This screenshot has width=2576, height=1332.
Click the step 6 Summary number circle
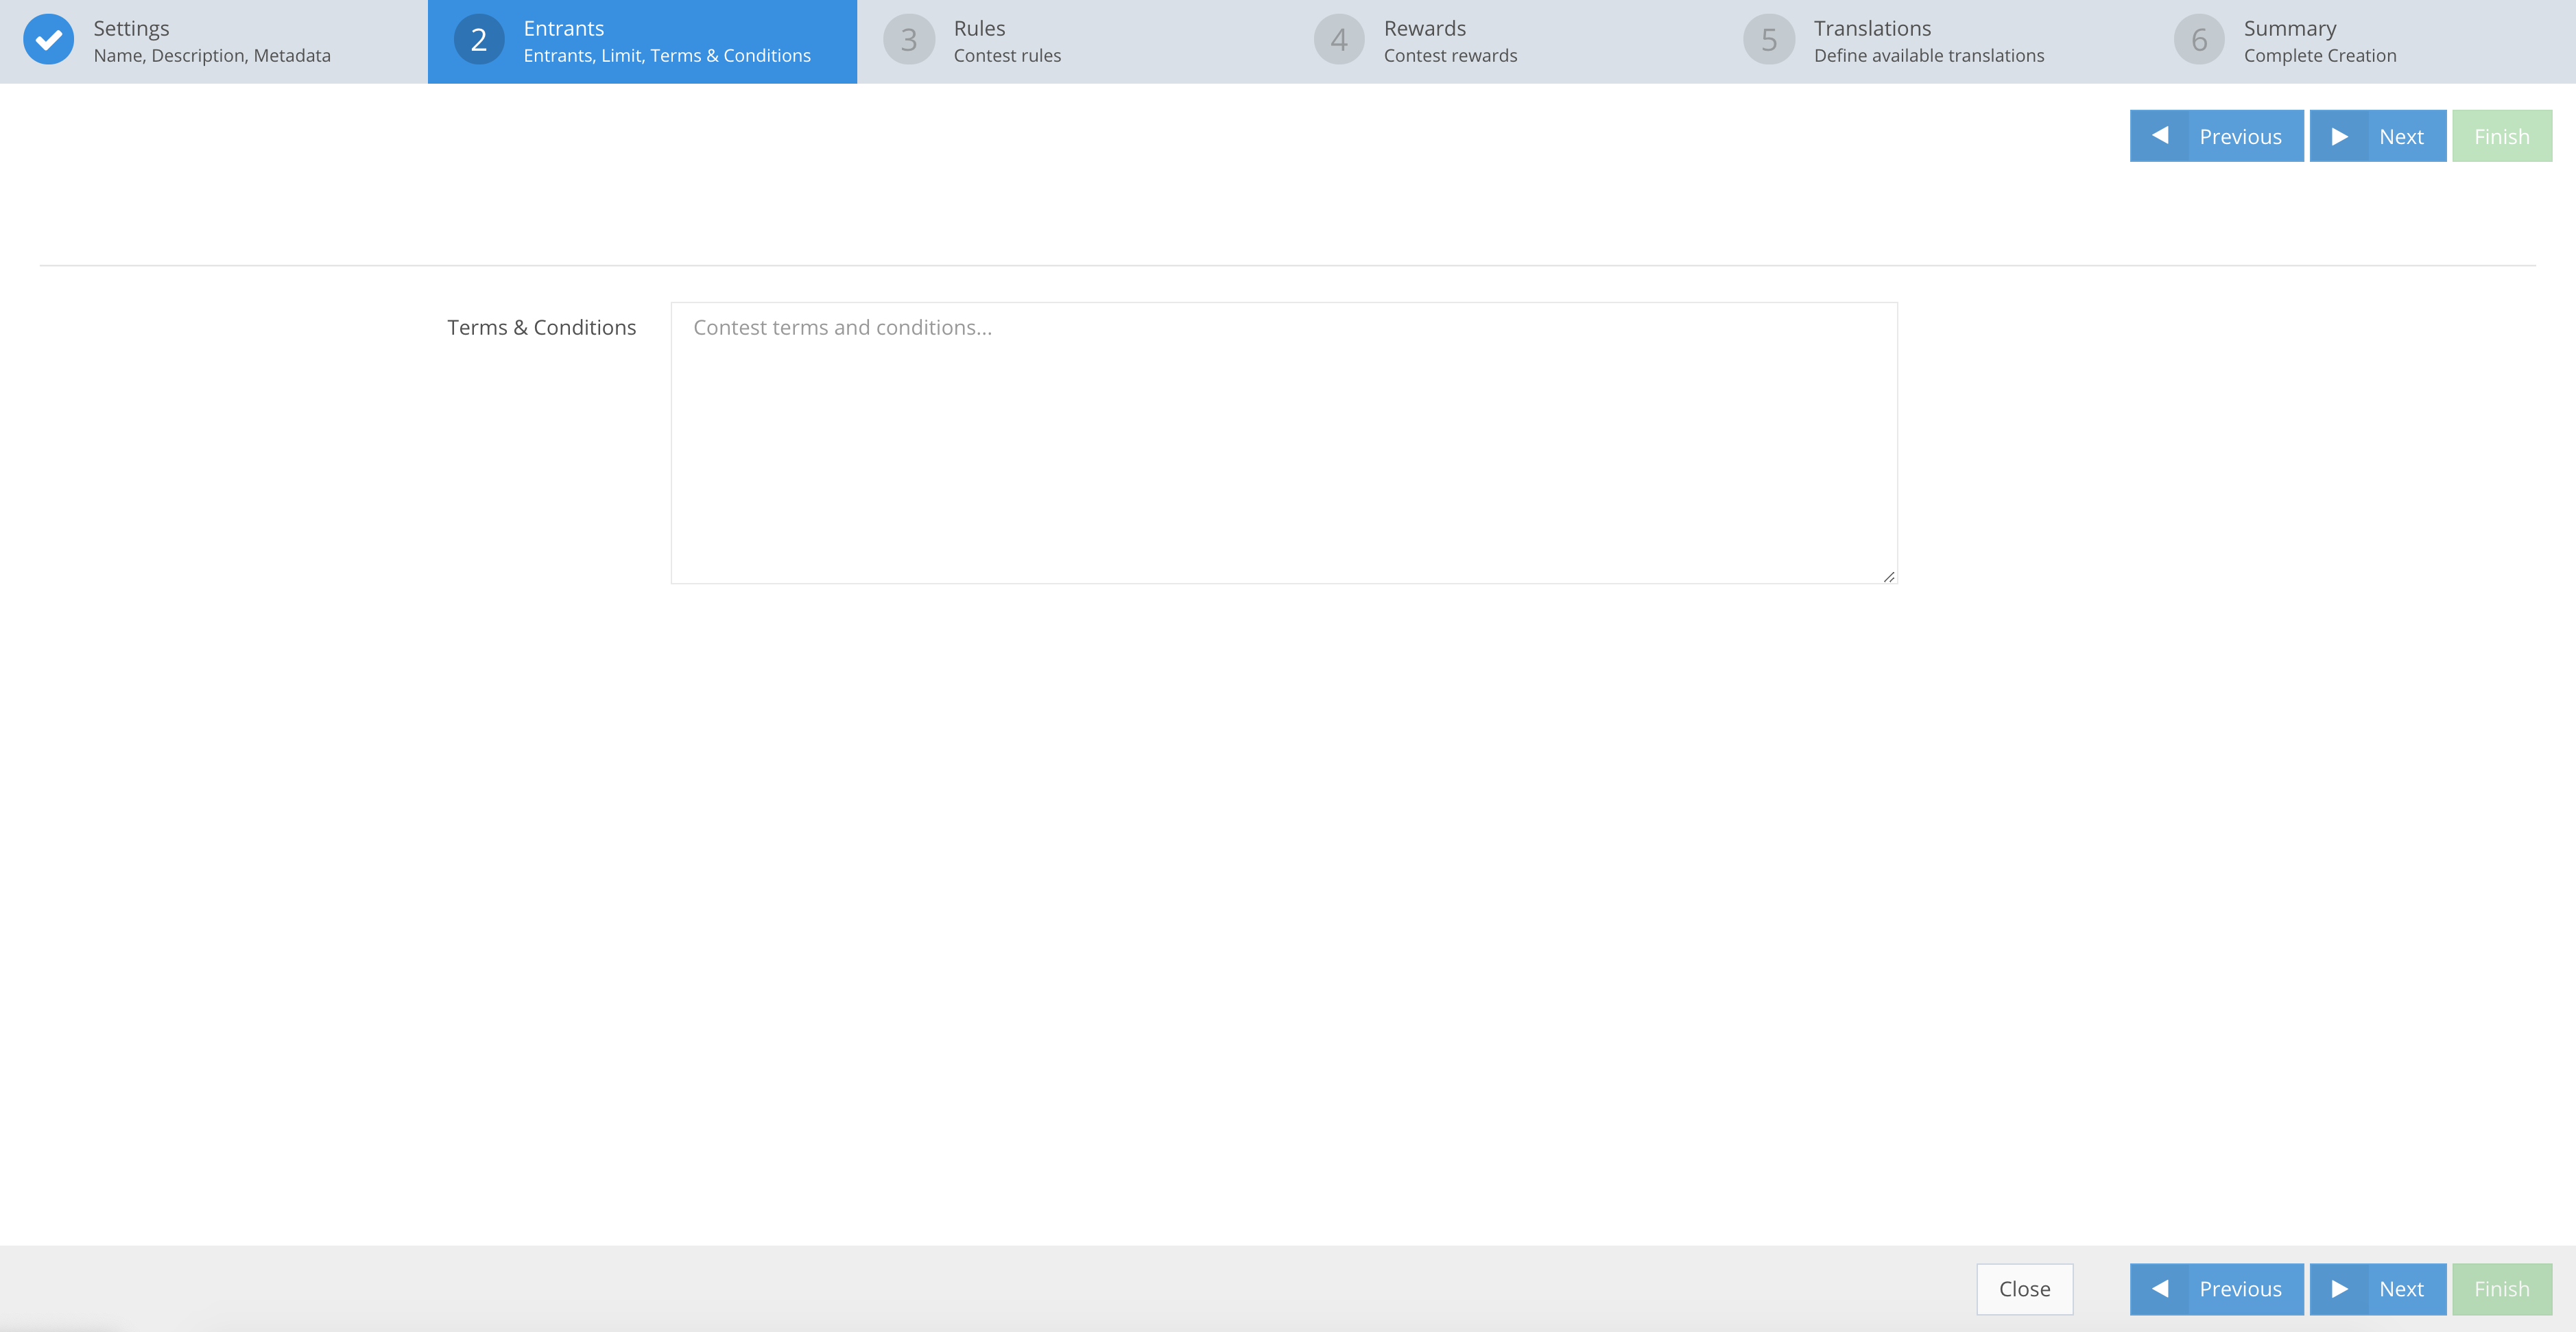click(x=2199, y=40)
